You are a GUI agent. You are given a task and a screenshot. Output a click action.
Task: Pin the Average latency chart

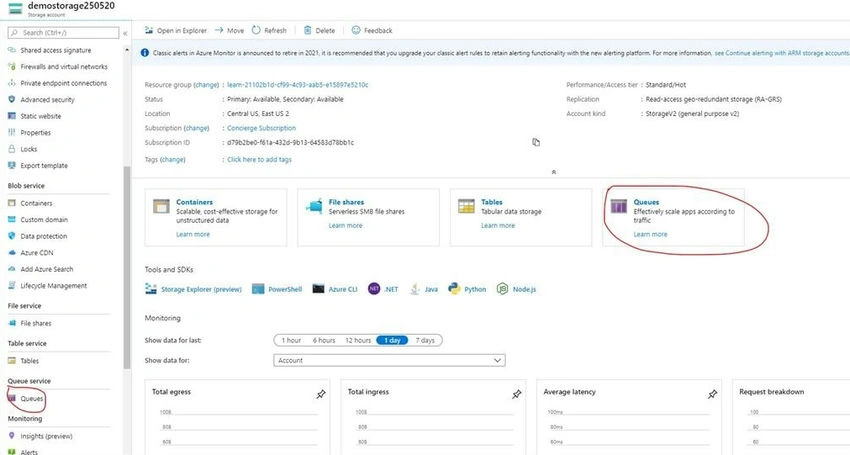712,394
